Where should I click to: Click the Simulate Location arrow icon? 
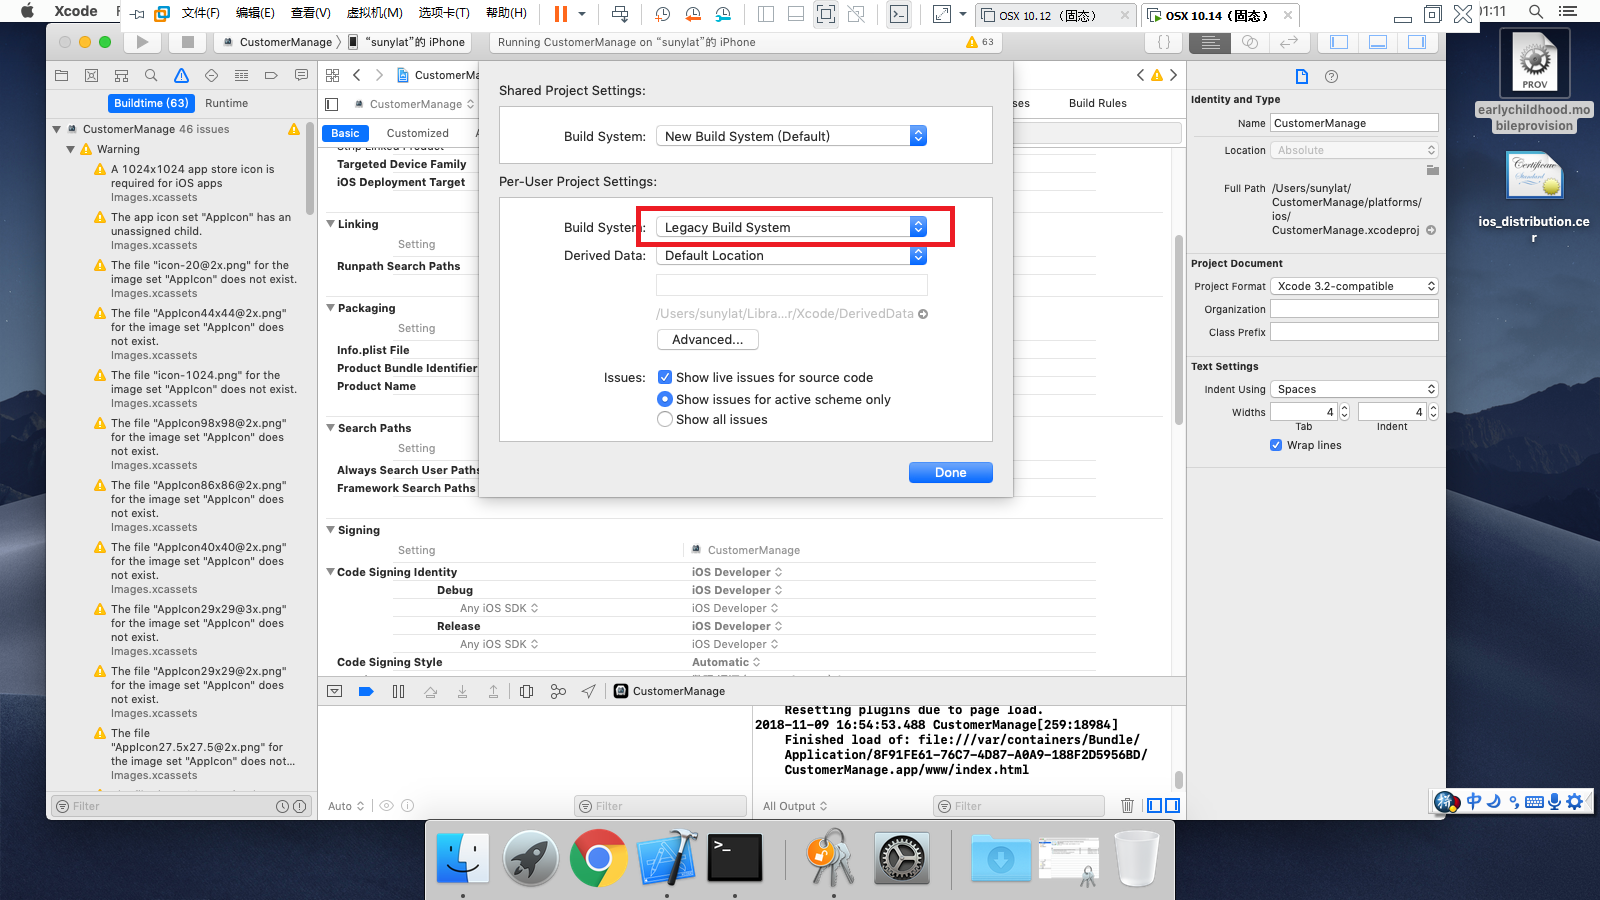pyautogui.click(x=589, y=691)
